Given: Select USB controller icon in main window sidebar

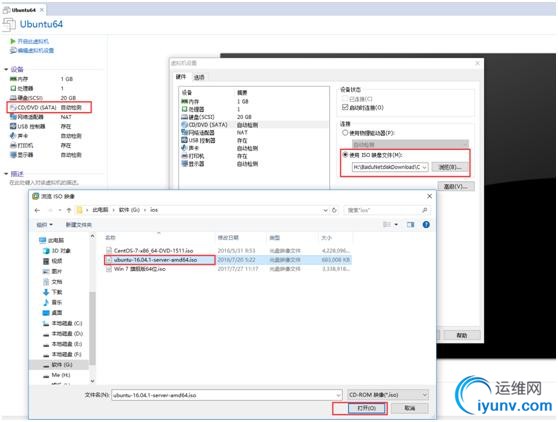Looking at the screenshot, I should [13, 126].
